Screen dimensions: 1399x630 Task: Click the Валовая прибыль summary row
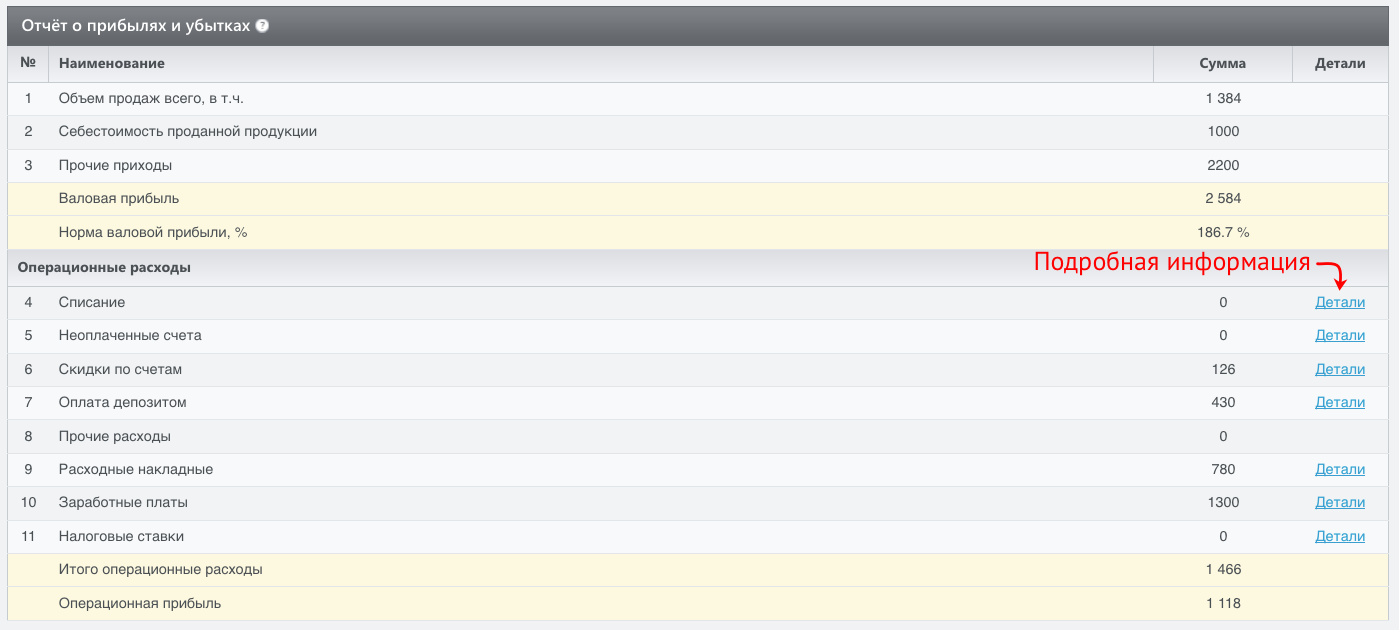pos(119,198)
